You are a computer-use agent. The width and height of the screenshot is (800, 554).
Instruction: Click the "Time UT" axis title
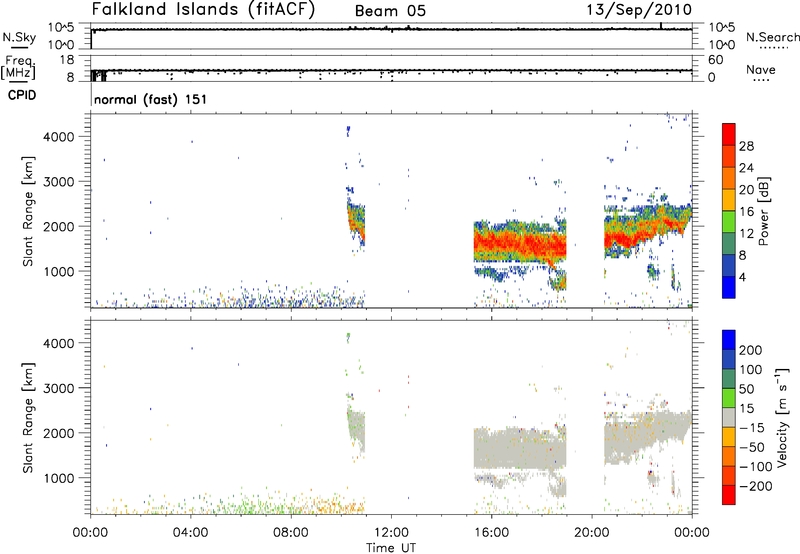click(x=391, y=548)
